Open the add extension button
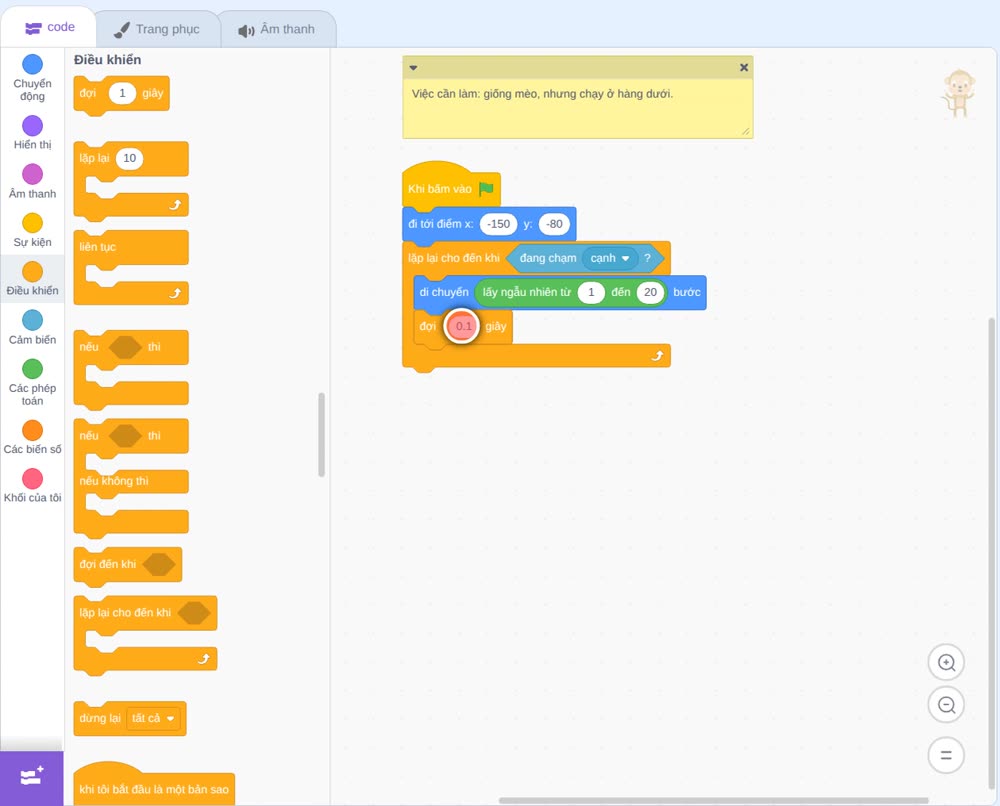The width and height of the screenshot is (1000, 806). [x=32, y=777]
